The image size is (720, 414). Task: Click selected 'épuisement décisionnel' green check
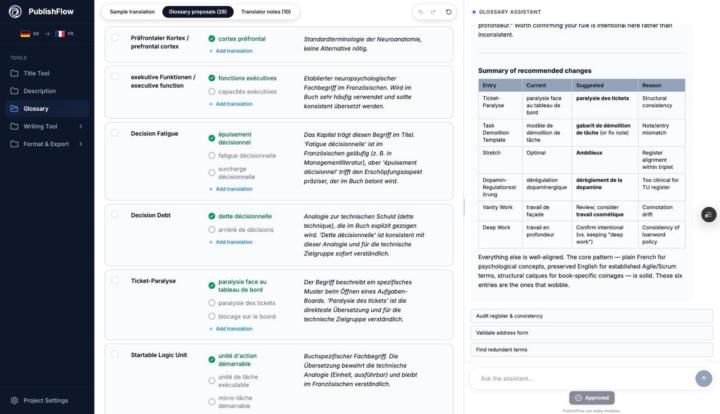tap(212, 138)
